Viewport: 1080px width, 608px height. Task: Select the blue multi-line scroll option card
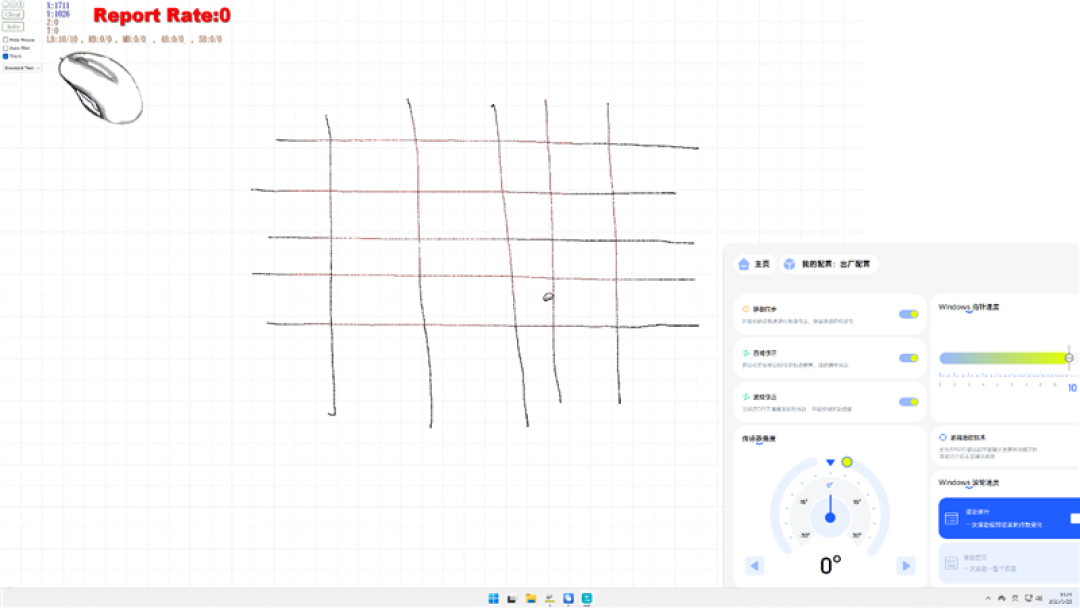pyautogui.click(x=1008, y=518)
